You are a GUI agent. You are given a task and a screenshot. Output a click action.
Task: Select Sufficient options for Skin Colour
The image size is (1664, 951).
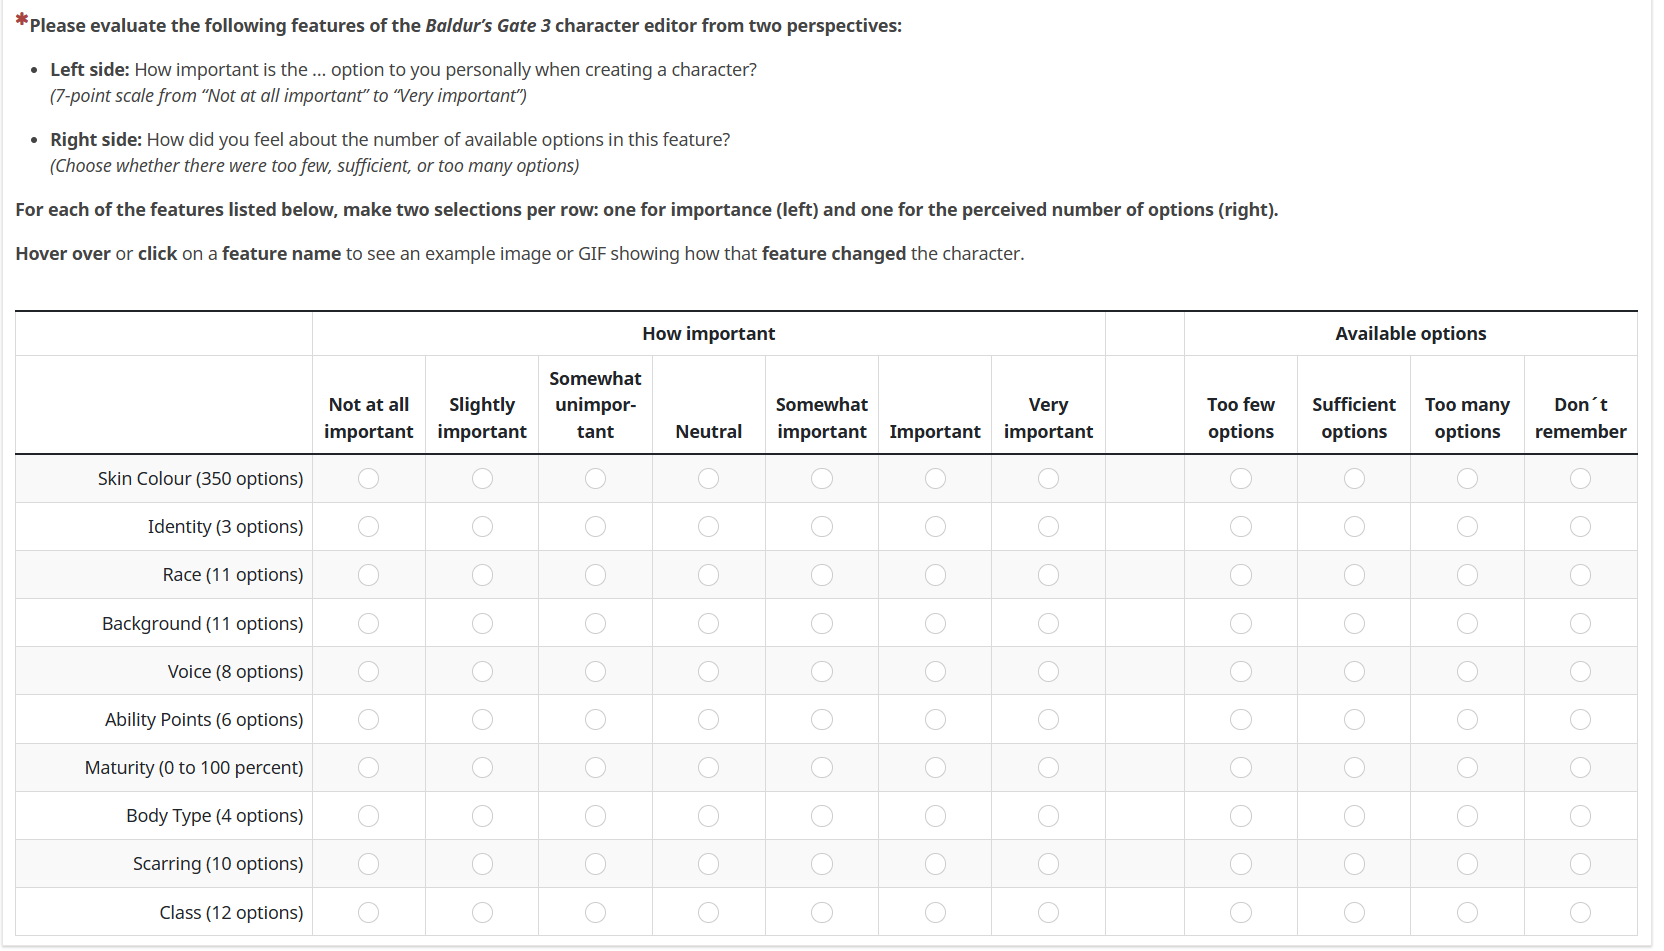click(x=1354, y=479)
